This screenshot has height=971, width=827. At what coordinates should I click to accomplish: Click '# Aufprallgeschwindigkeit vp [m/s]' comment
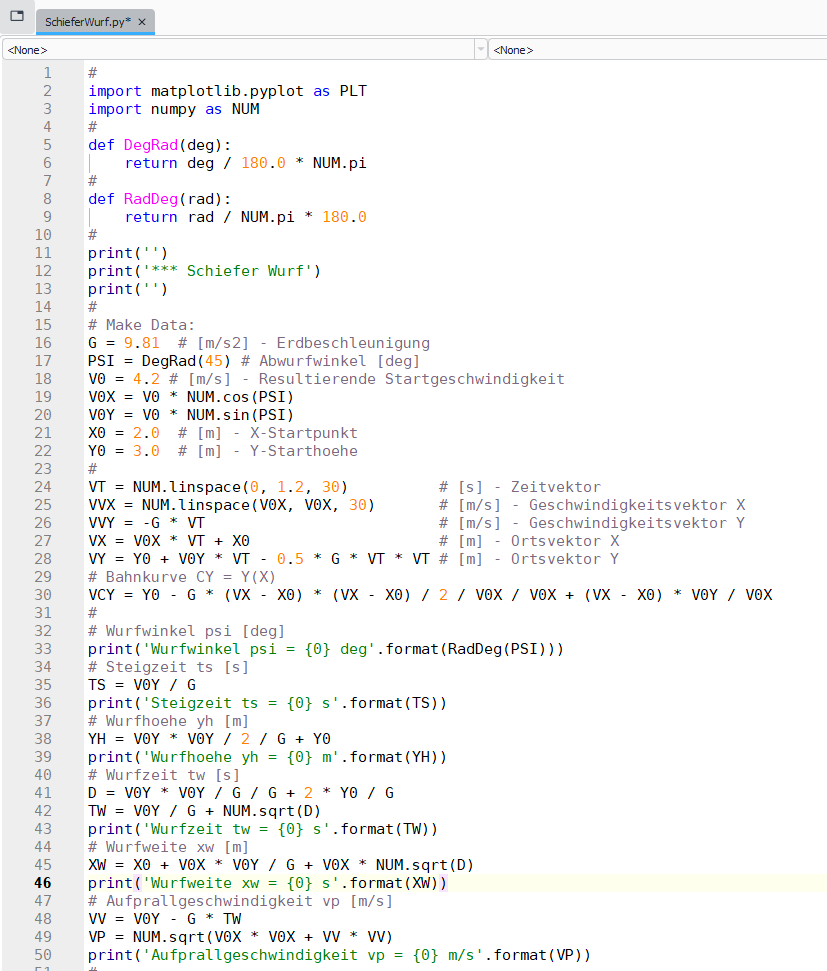click(240, 900)
